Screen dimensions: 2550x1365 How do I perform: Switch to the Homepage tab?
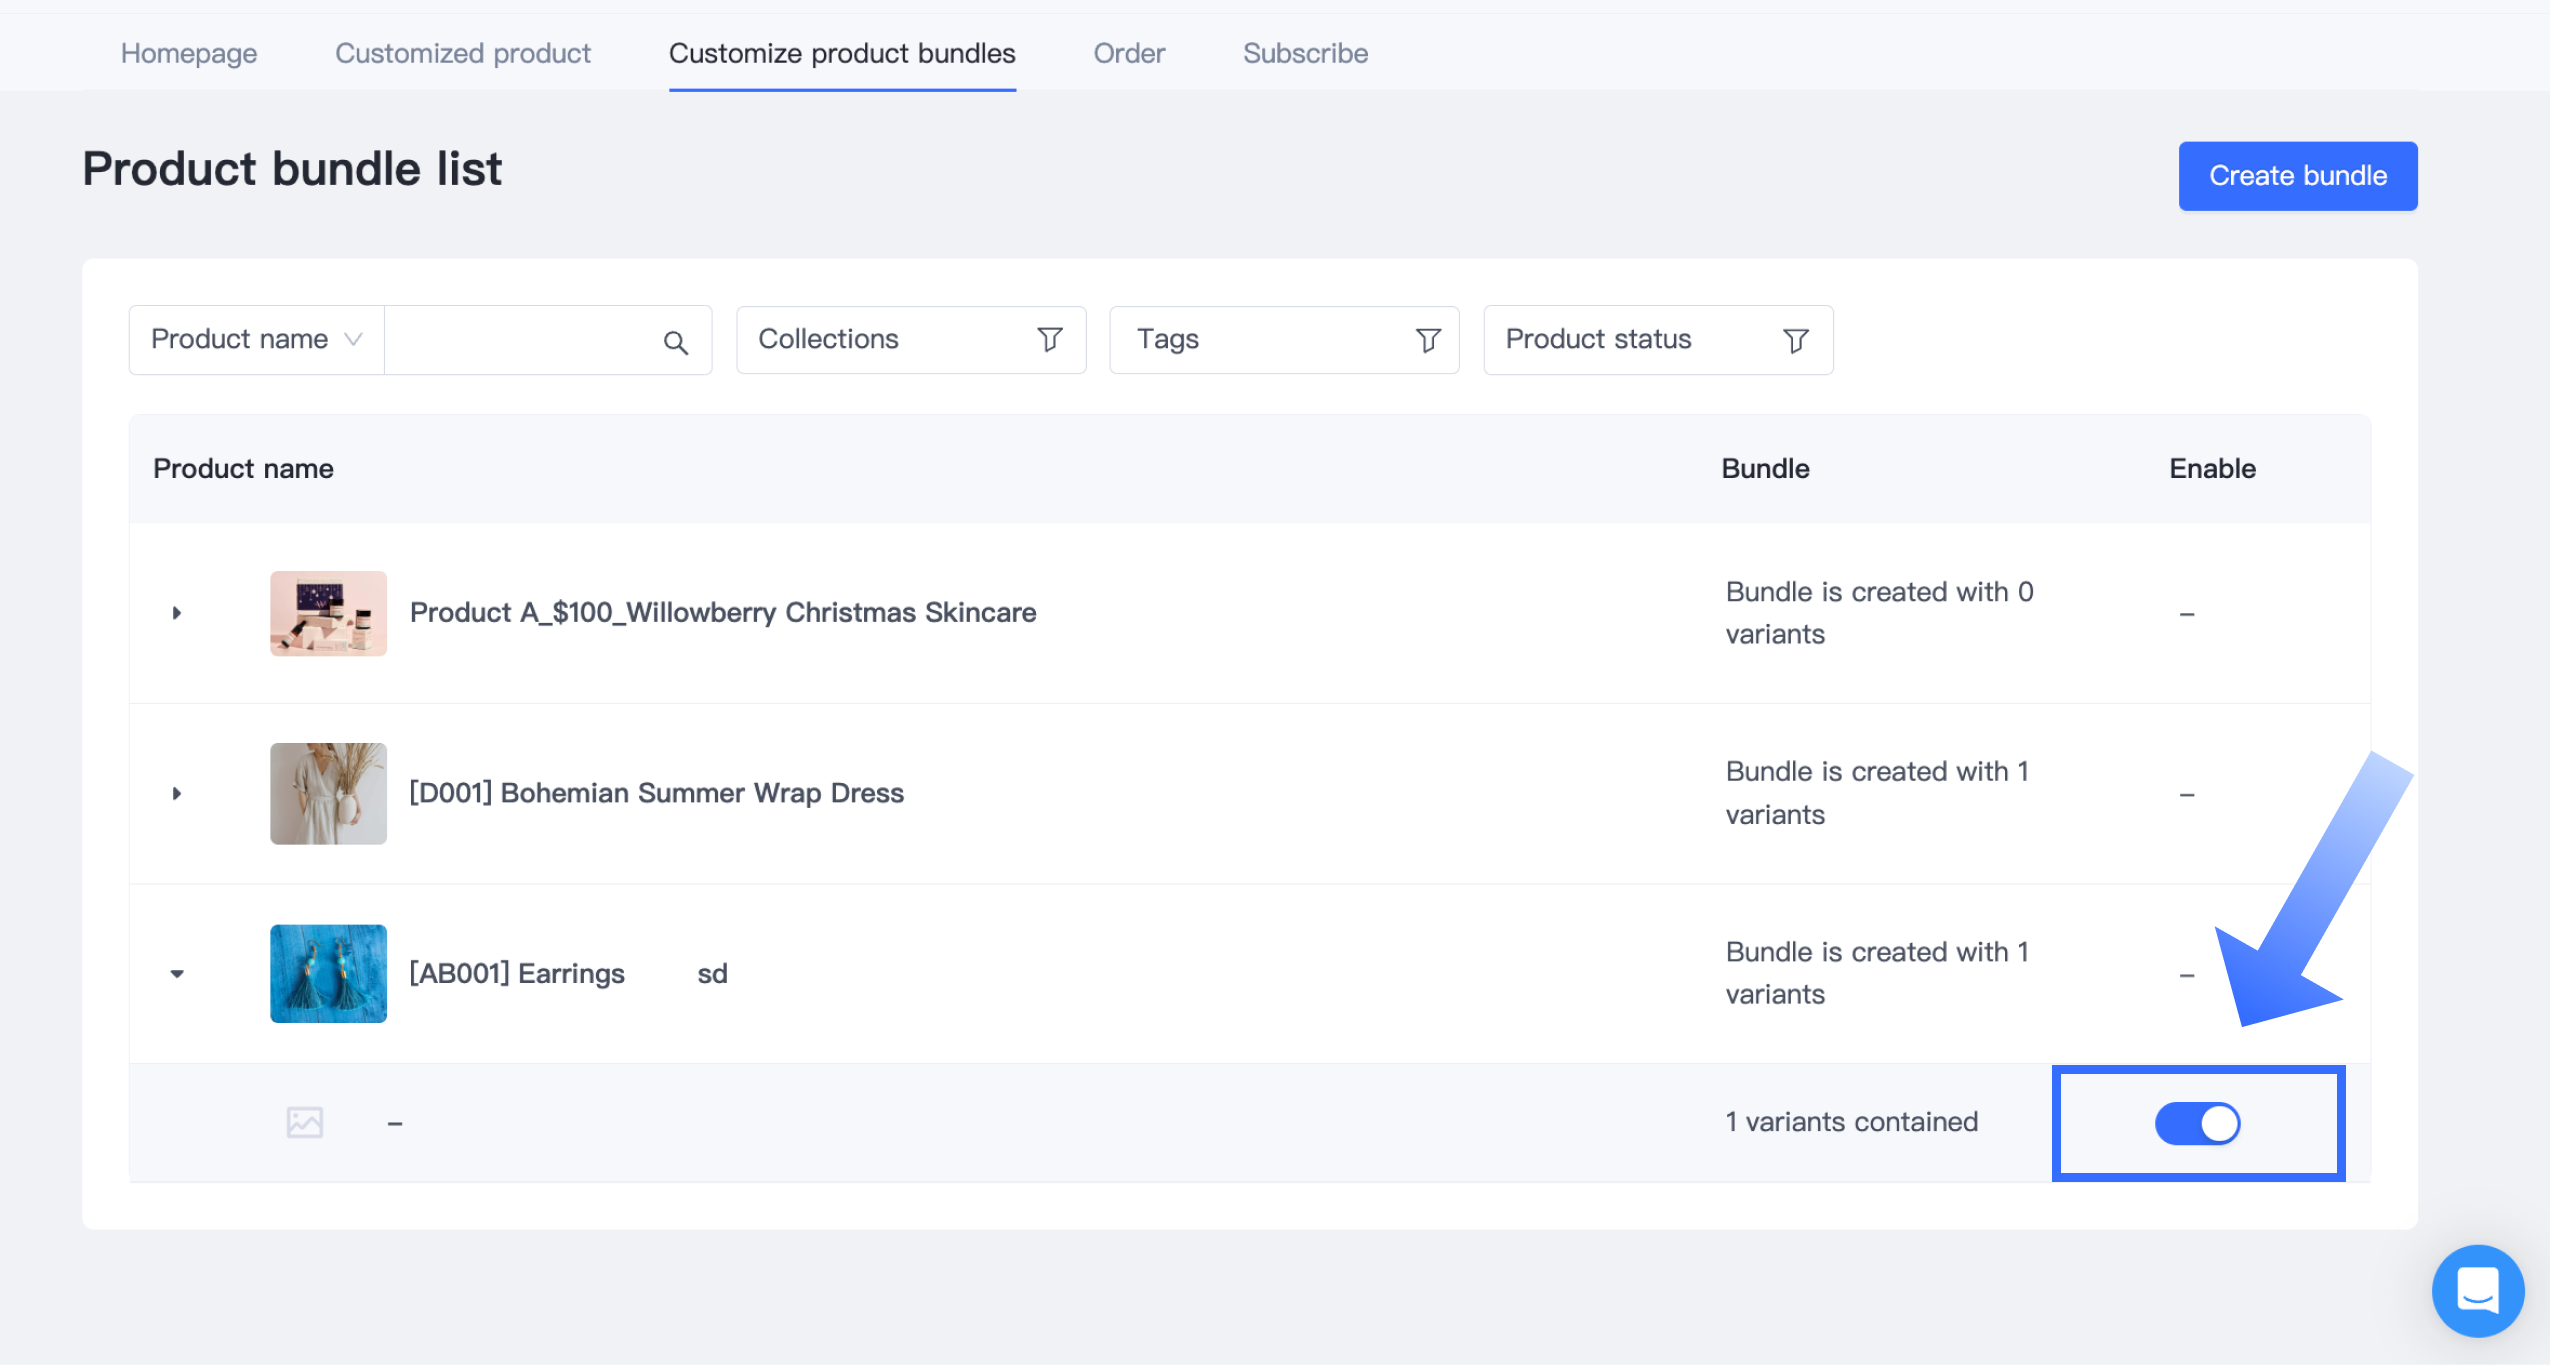coord(189,53)
